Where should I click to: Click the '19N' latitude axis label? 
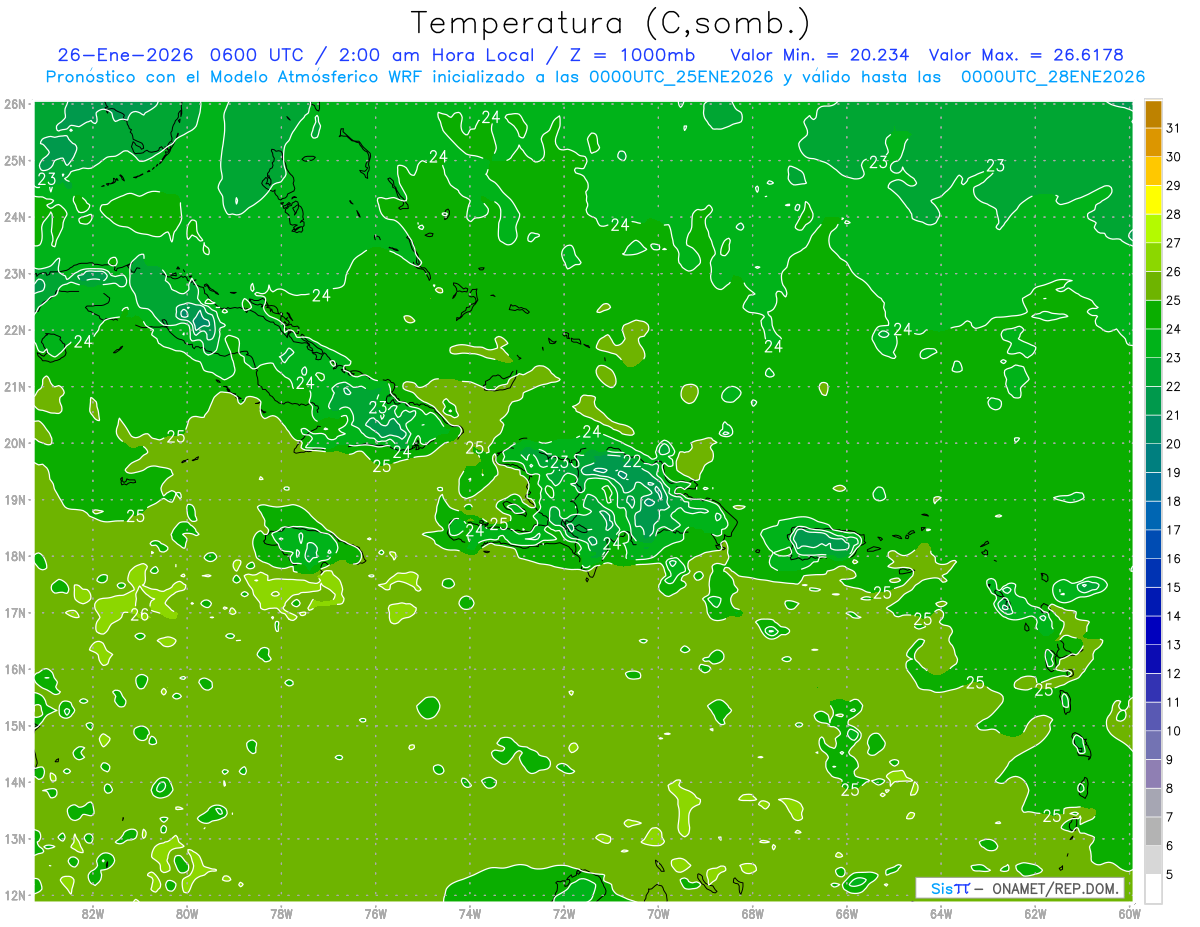(16, 499)
